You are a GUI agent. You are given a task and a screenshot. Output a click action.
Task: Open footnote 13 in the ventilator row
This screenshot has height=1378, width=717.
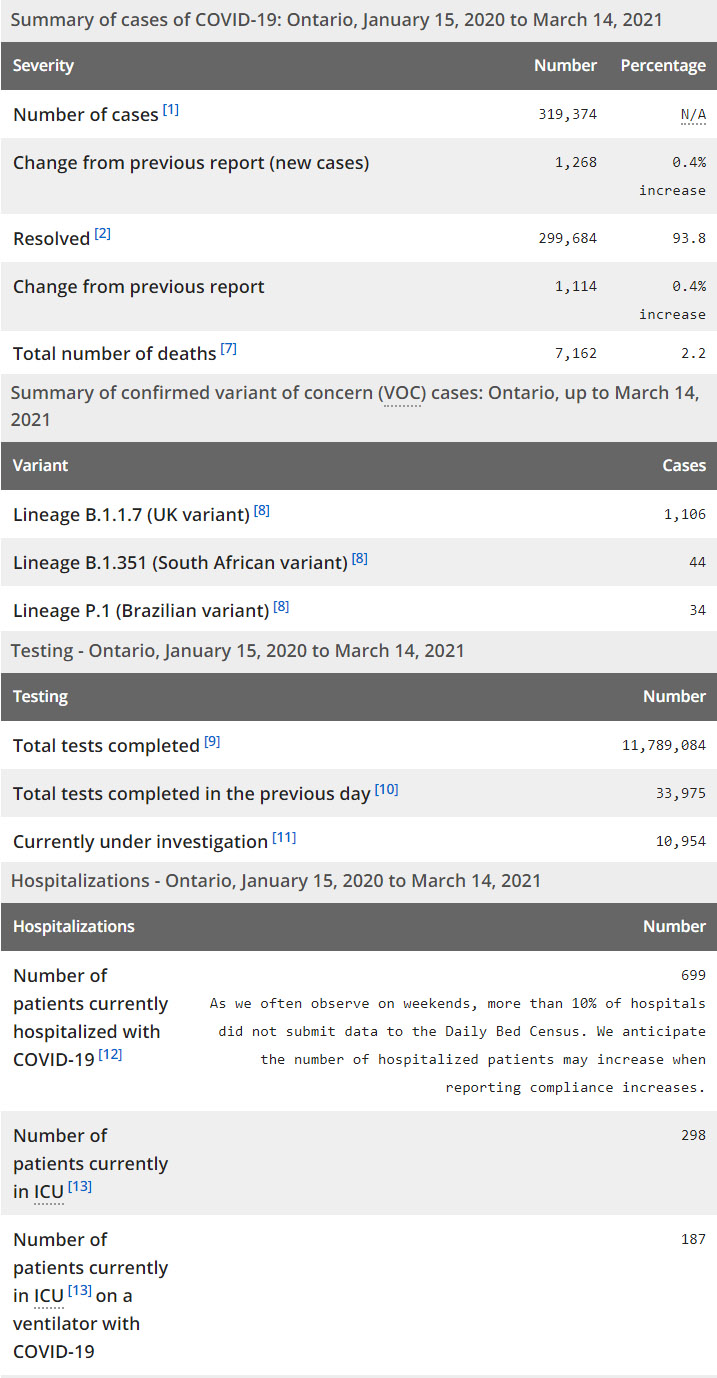[80, 1290]
